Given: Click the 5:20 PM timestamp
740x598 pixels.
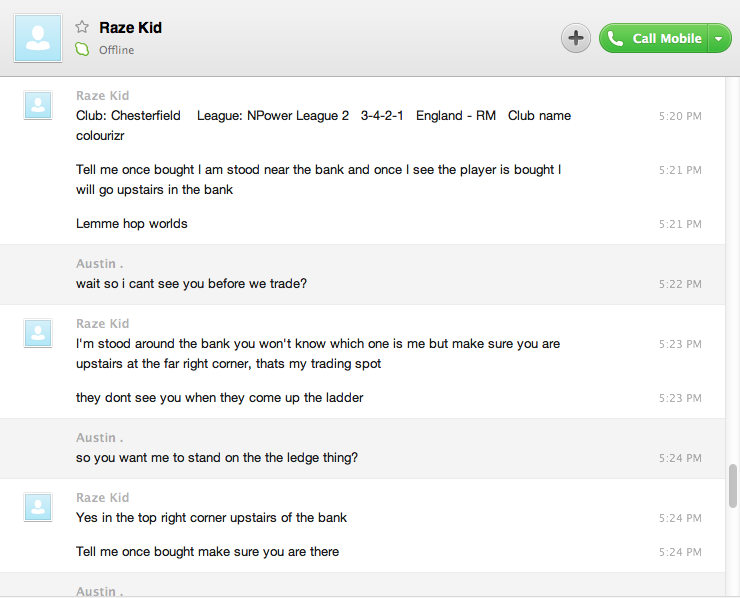Looking at the screenshot, I should 680,116.
